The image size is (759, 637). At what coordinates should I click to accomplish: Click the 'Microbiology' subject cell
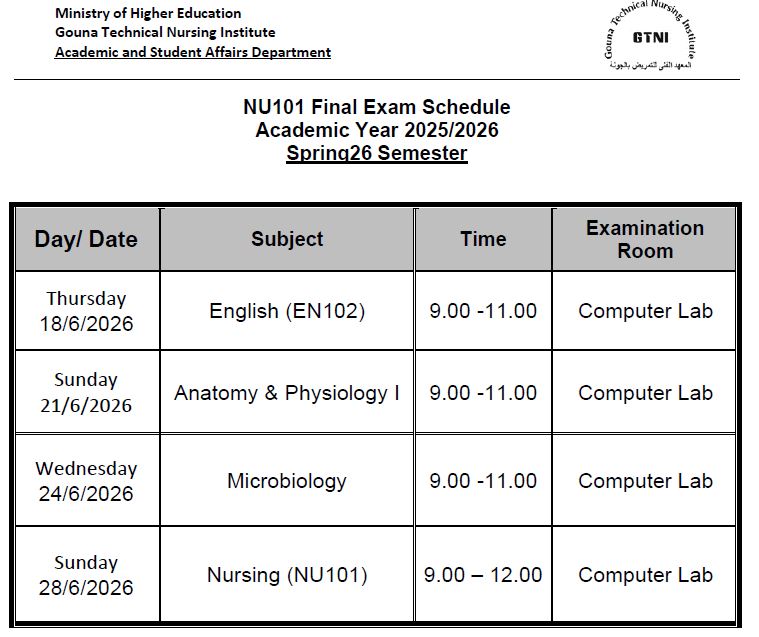tap(287, 481)
